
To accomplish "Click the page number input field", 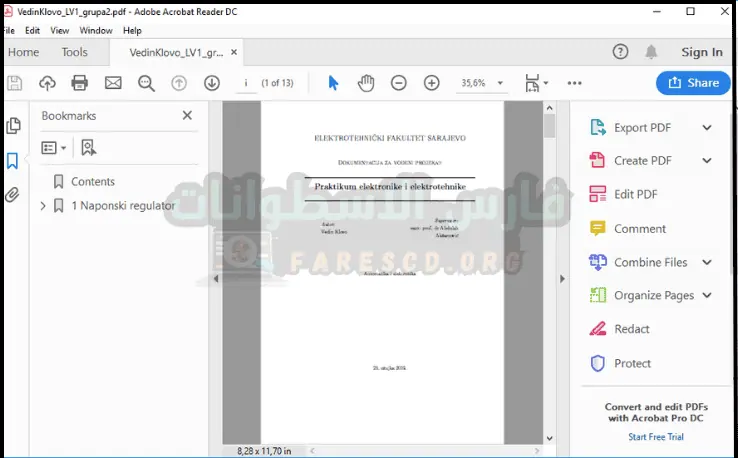I will [x=245, y=83].
